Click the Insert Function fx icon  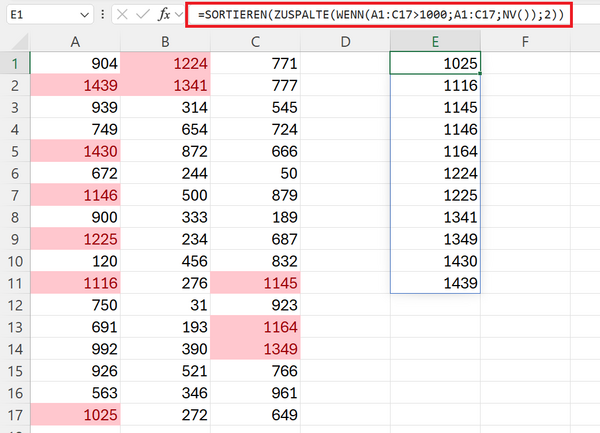pos(165,15)
